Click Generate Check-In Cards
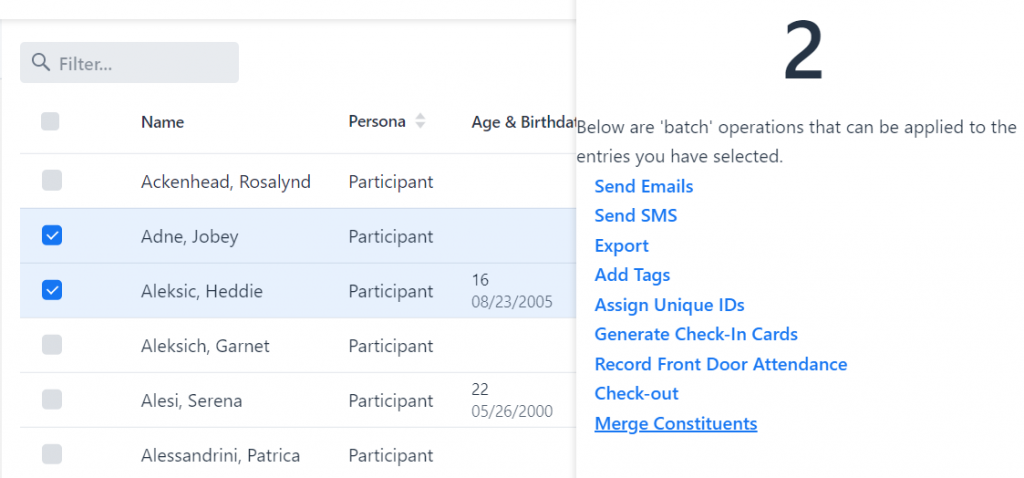This screenshot has width=1024, height=478. [x=696, y=334]
